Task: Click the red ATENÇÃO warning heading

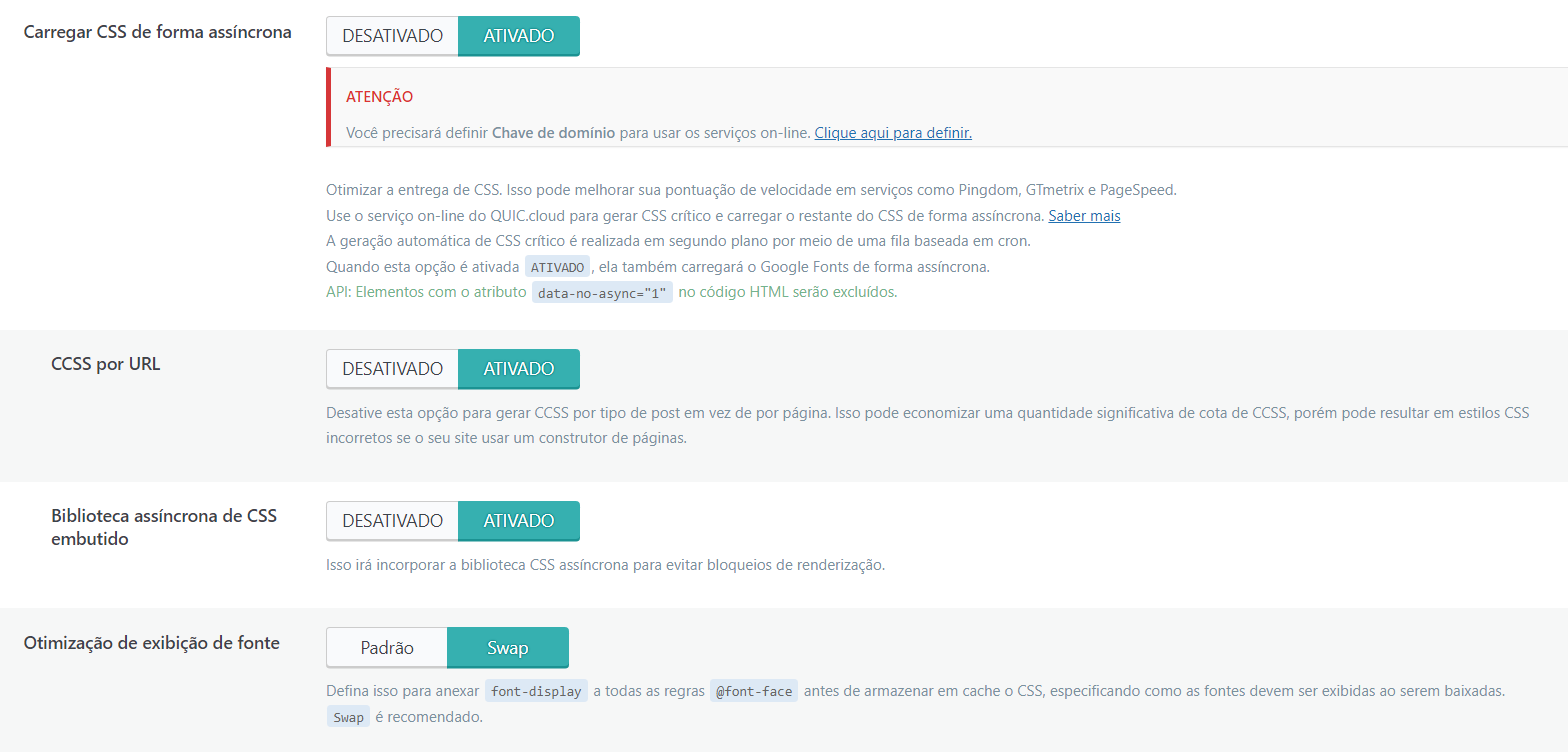Action: pos(379,97)
